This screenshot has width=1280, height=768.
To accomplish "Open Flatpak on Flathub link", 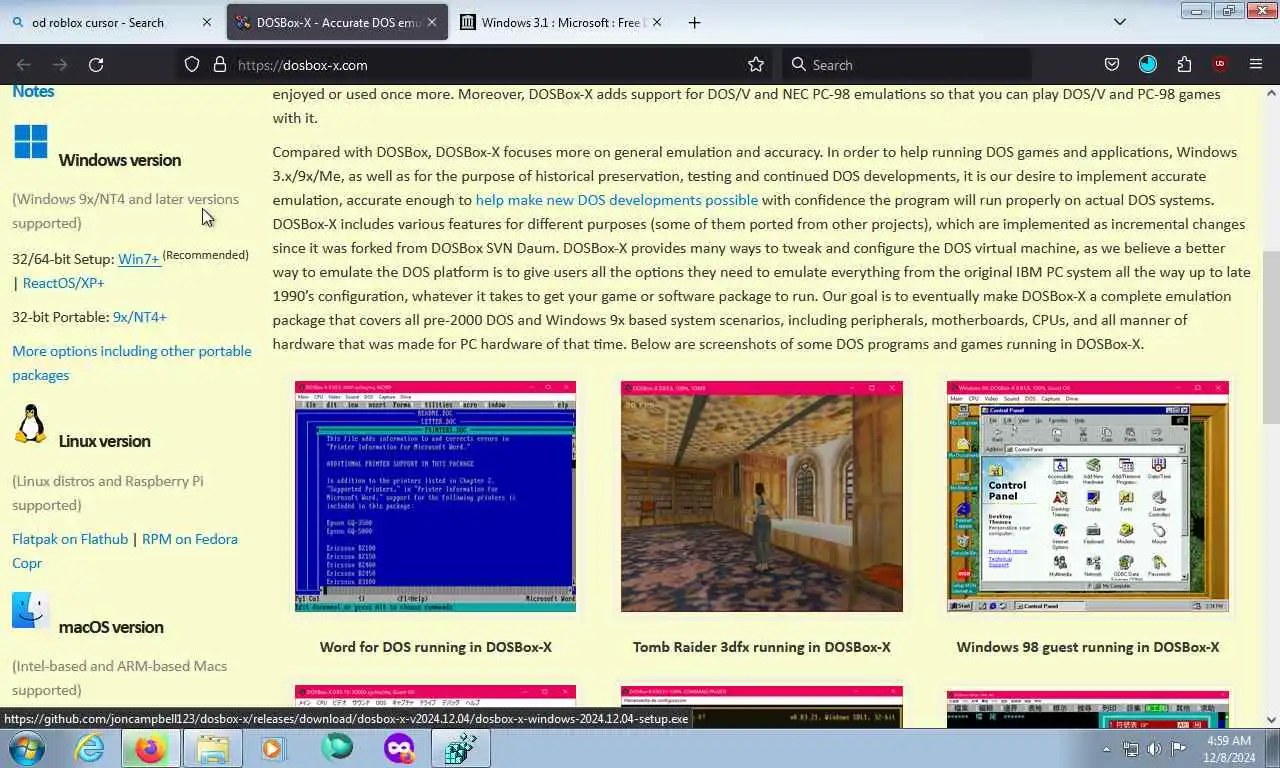I will click(x=70, y=539).
